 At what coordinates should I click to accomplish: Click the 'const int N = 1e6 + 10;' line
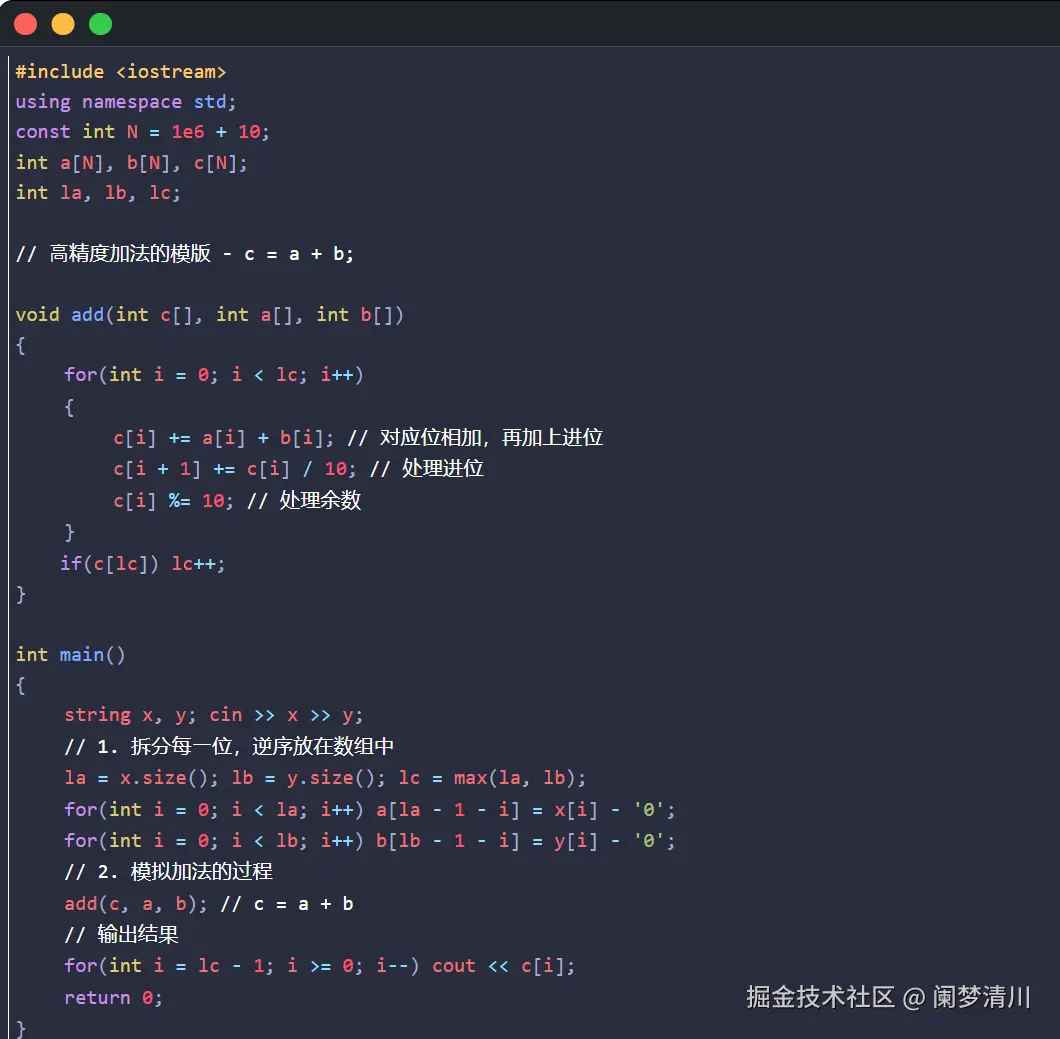(143, 132)
